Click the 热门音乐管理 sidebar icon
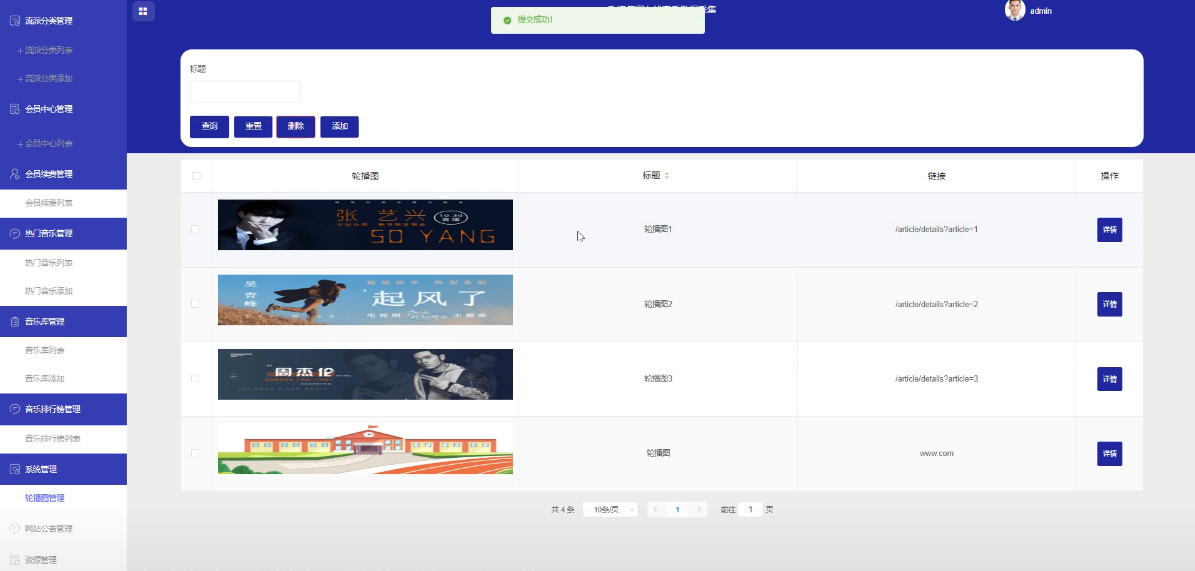The width and height of the screenshot is (1195, 571). point(14,233)
